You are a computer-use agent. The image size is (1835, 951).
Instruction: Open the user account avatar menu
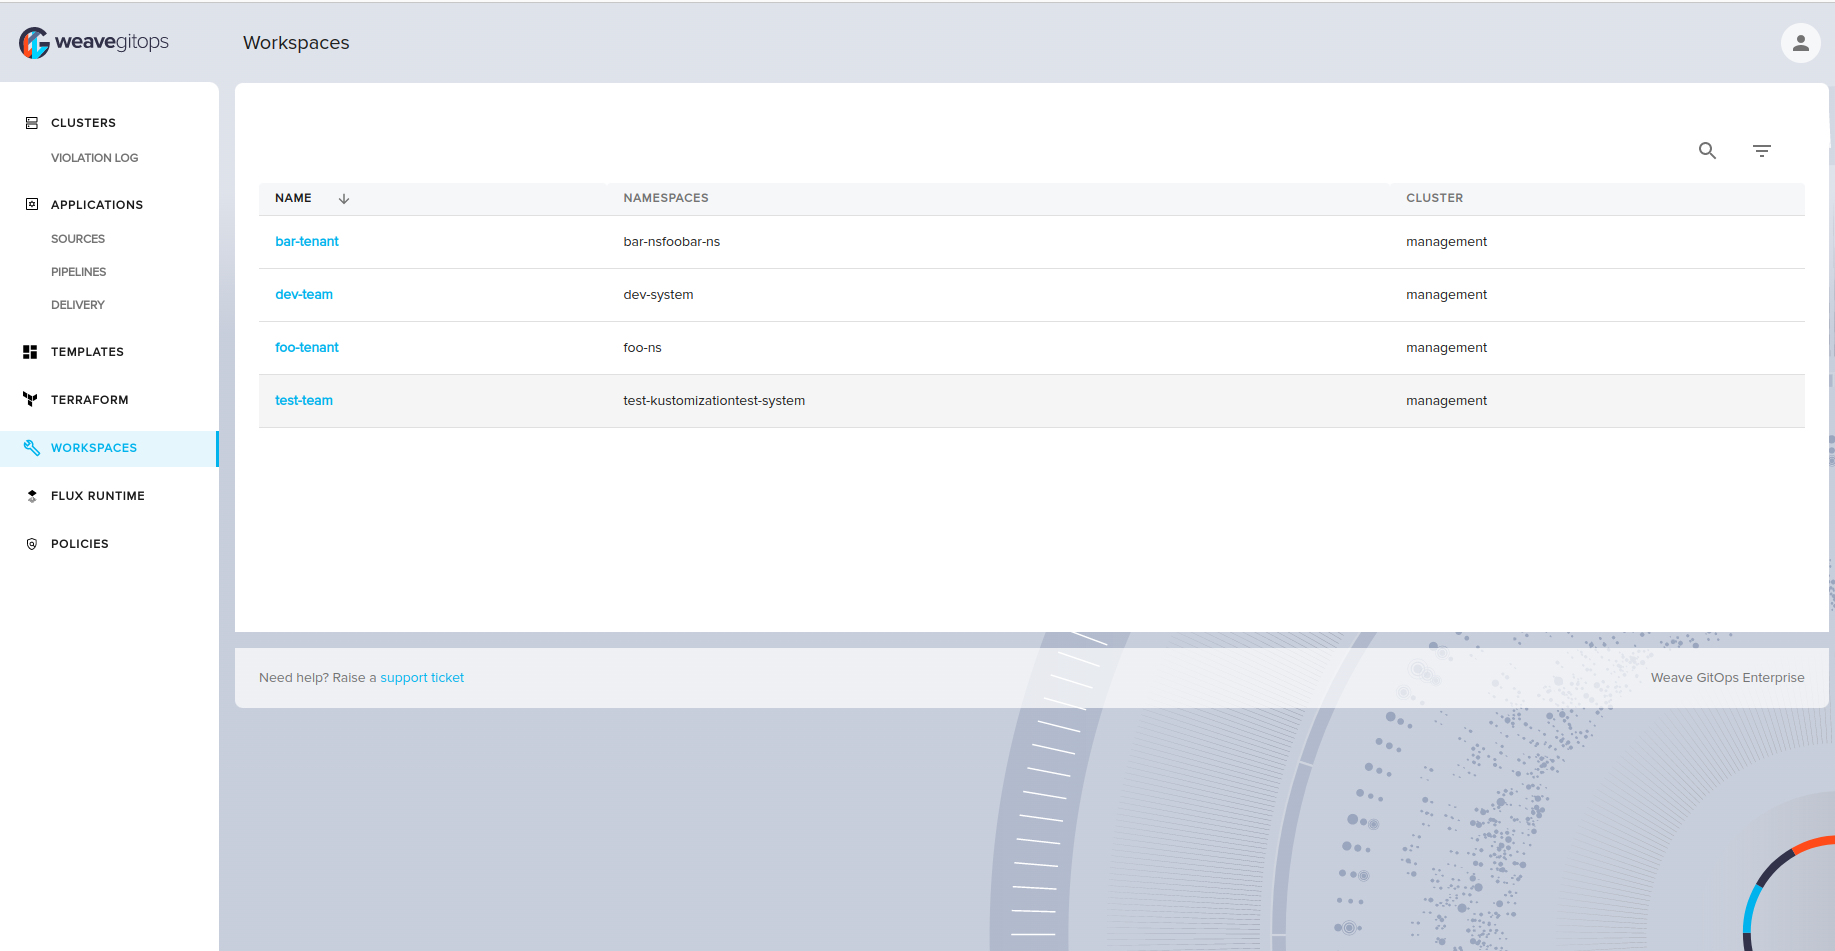1800,43
